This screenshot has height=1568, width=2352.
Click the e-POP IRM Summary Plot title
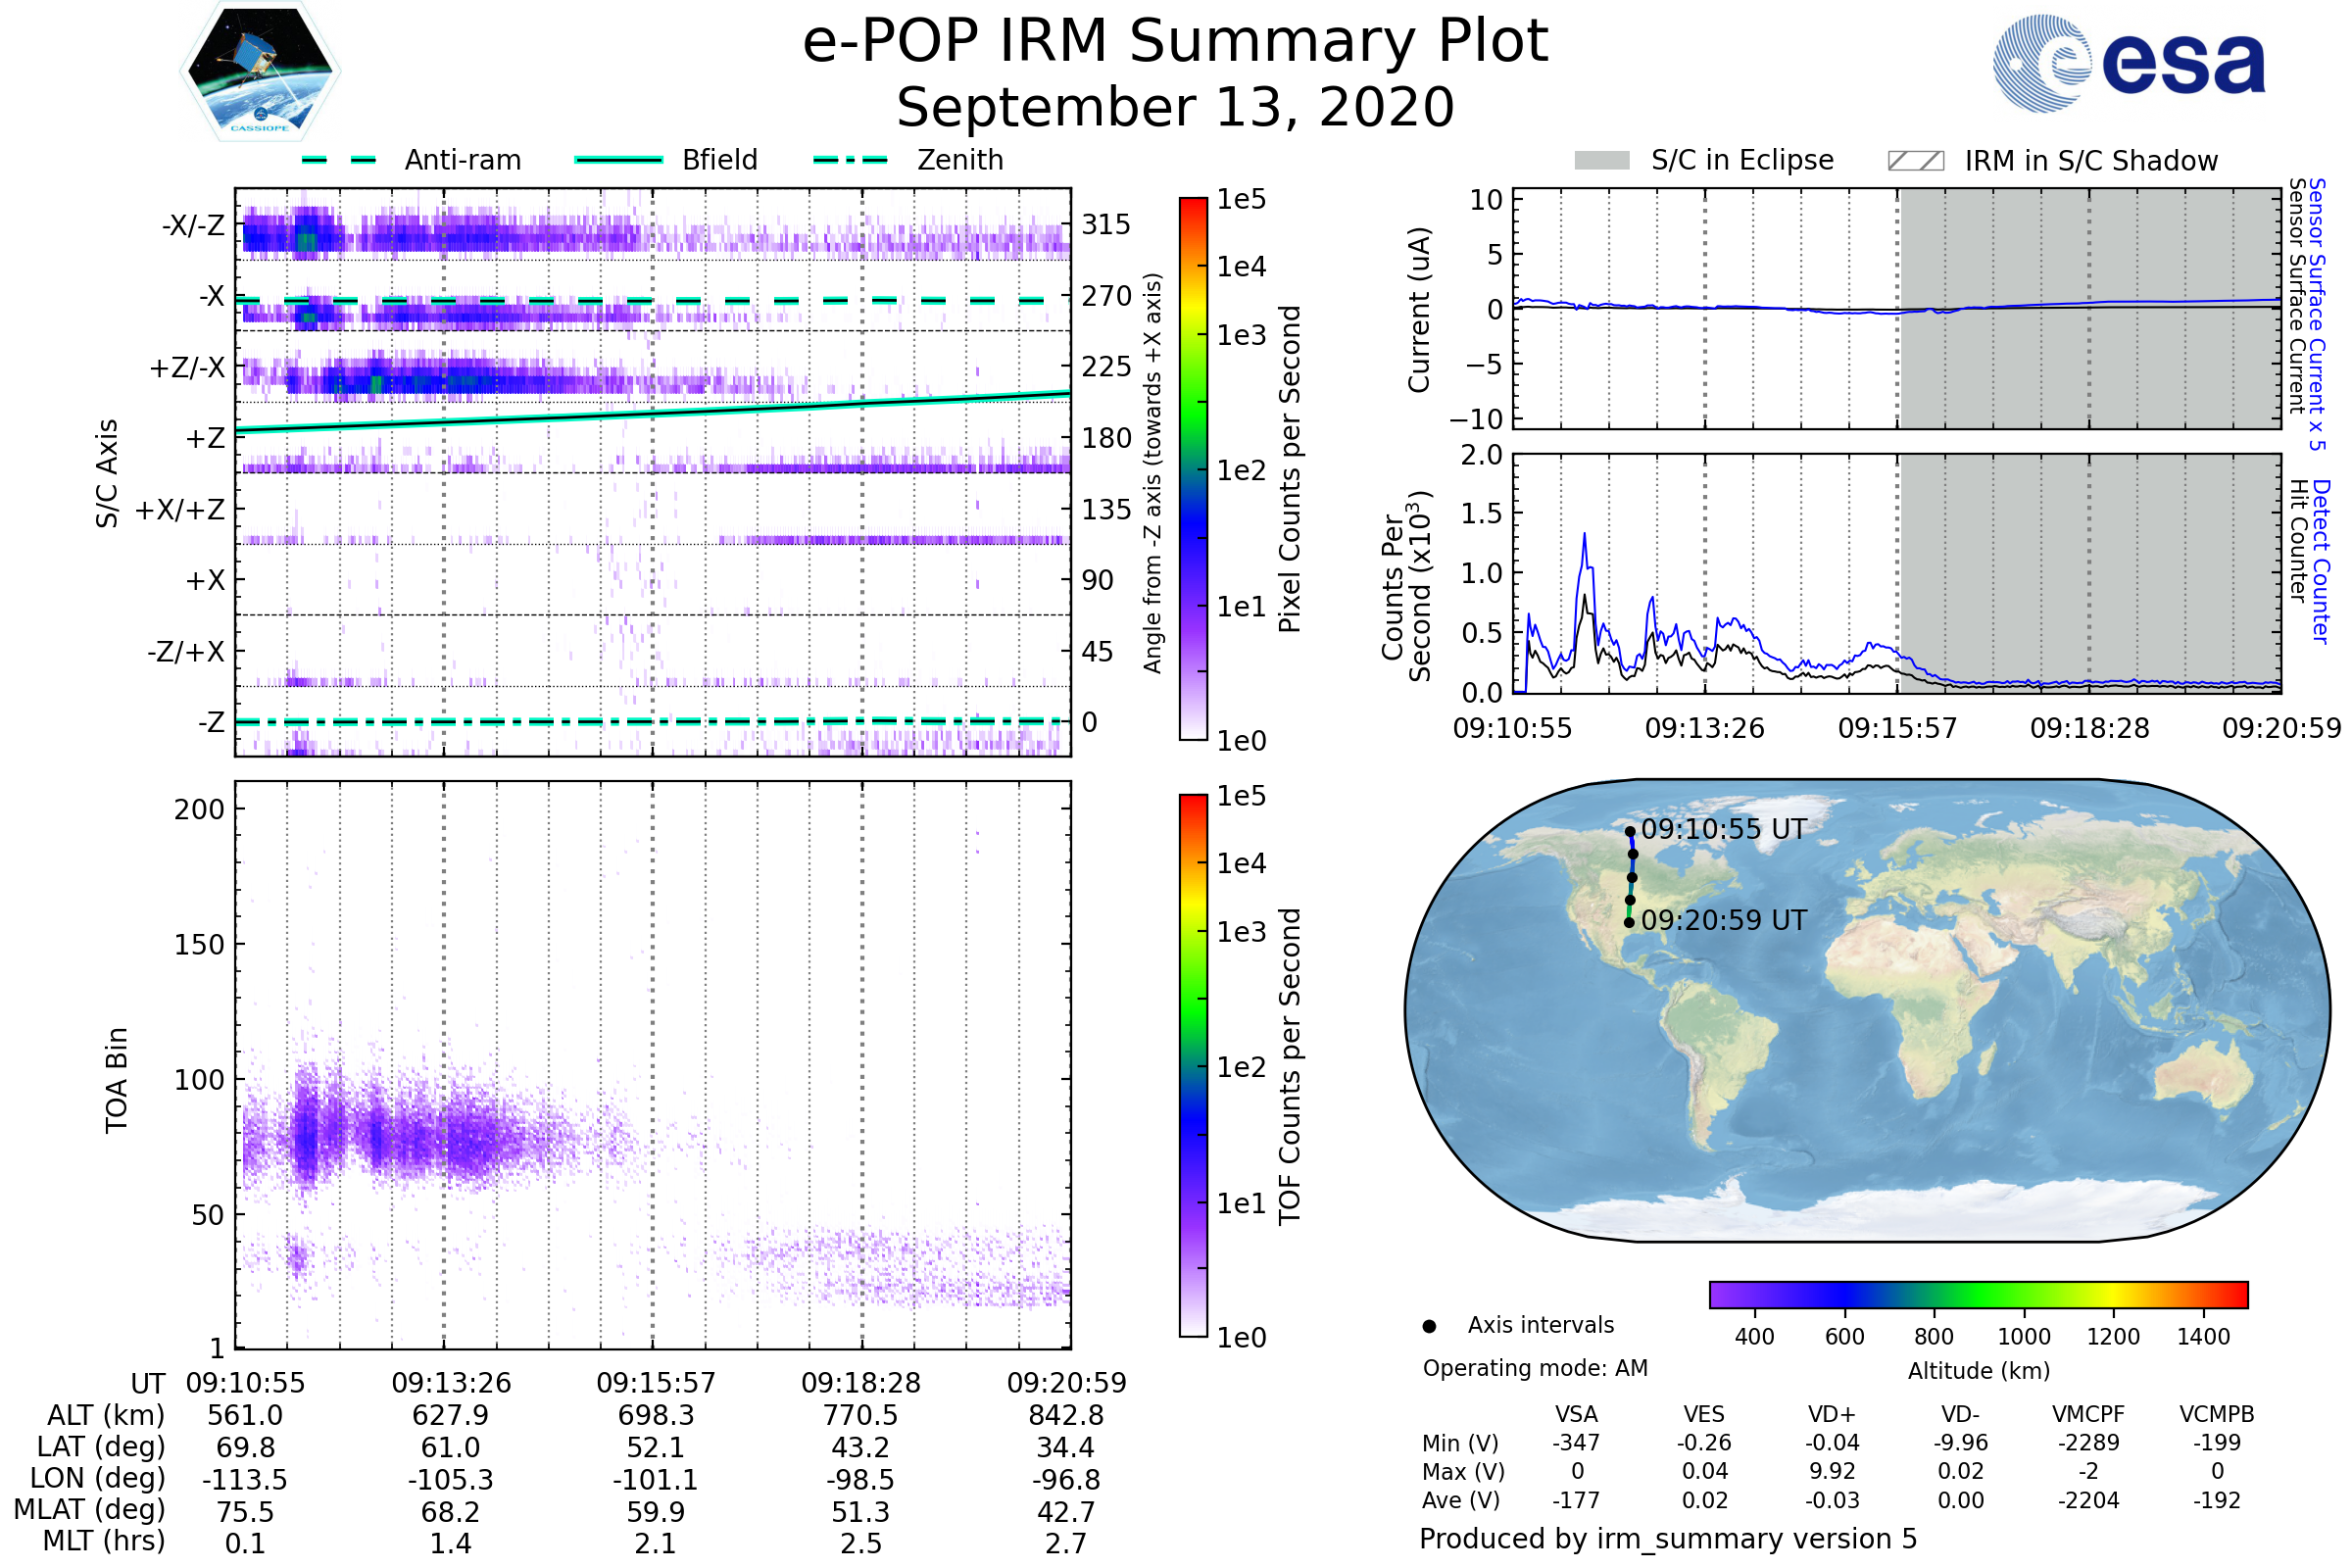coord(1175,42)
